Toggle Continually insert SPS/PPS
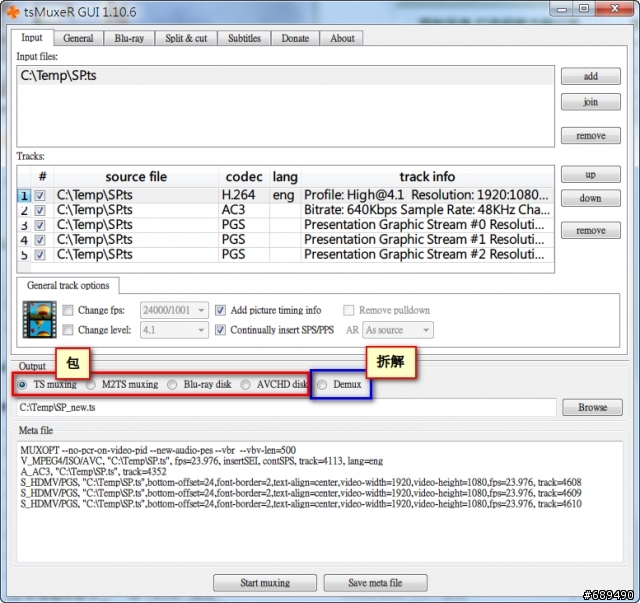The image size is (640, 603). 220,330
